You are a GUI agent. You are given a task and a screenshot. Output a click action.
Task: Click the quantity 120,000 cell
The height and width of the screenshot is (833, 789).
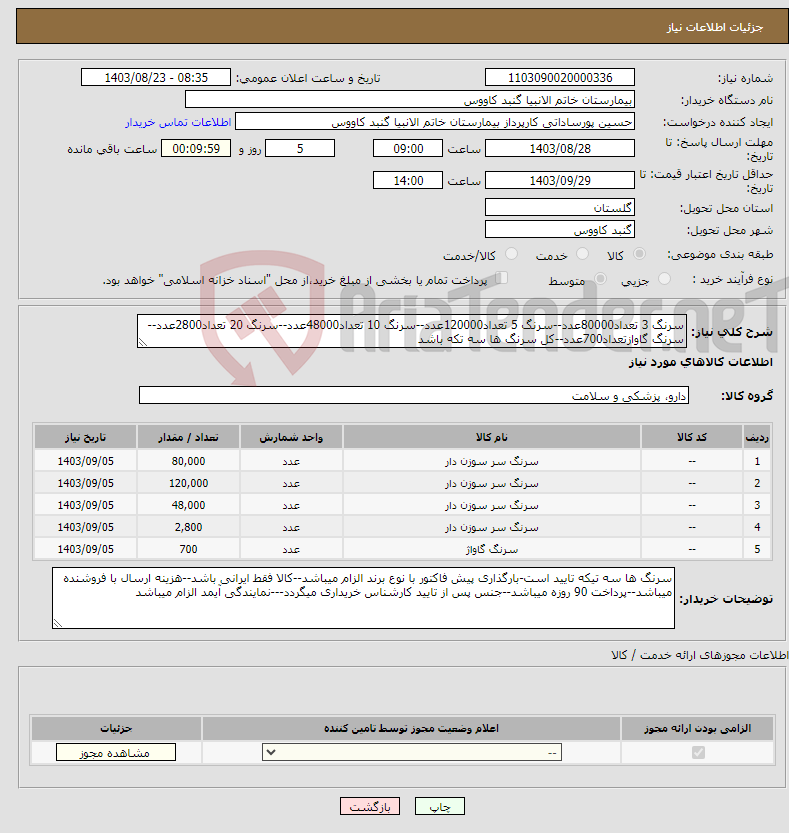coord(188,483)
